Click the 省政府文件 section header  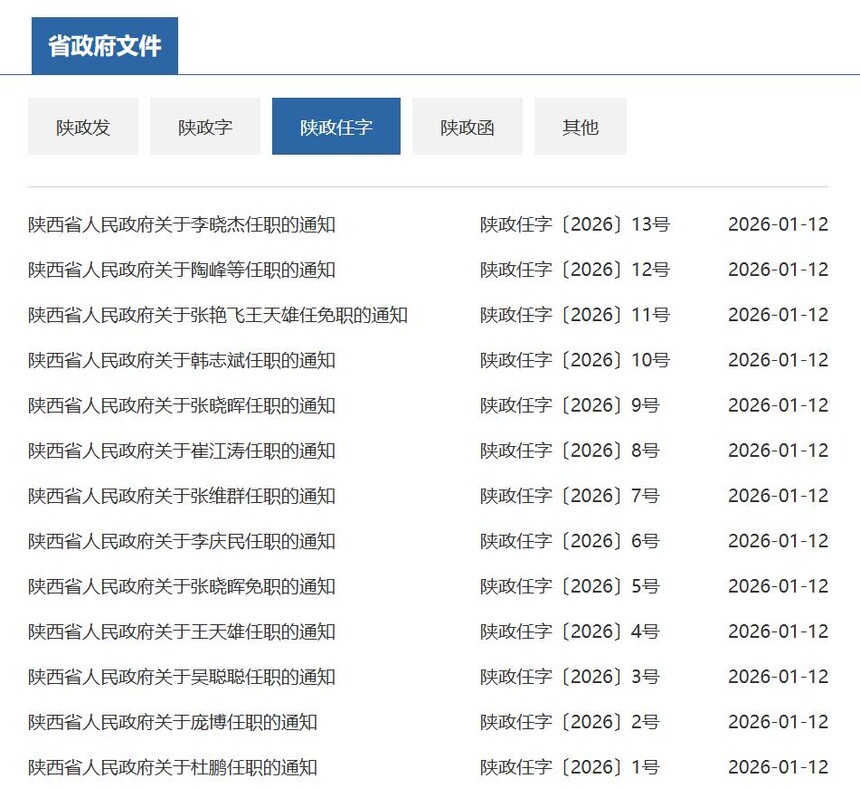point(104,44)
